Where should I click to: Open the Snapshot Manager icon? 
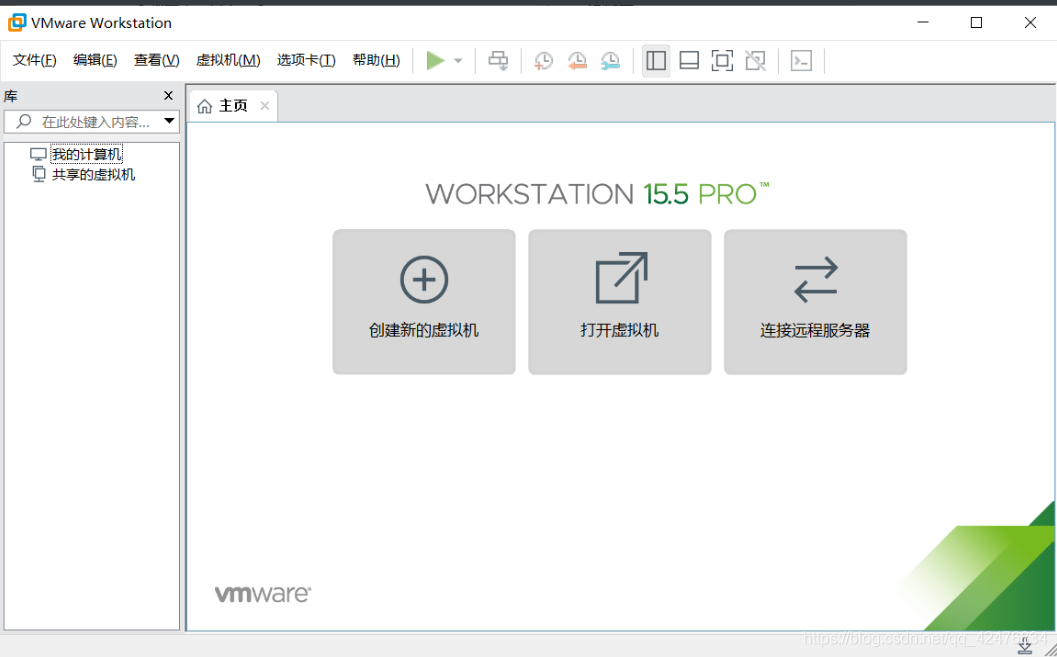tap(611, 61)
